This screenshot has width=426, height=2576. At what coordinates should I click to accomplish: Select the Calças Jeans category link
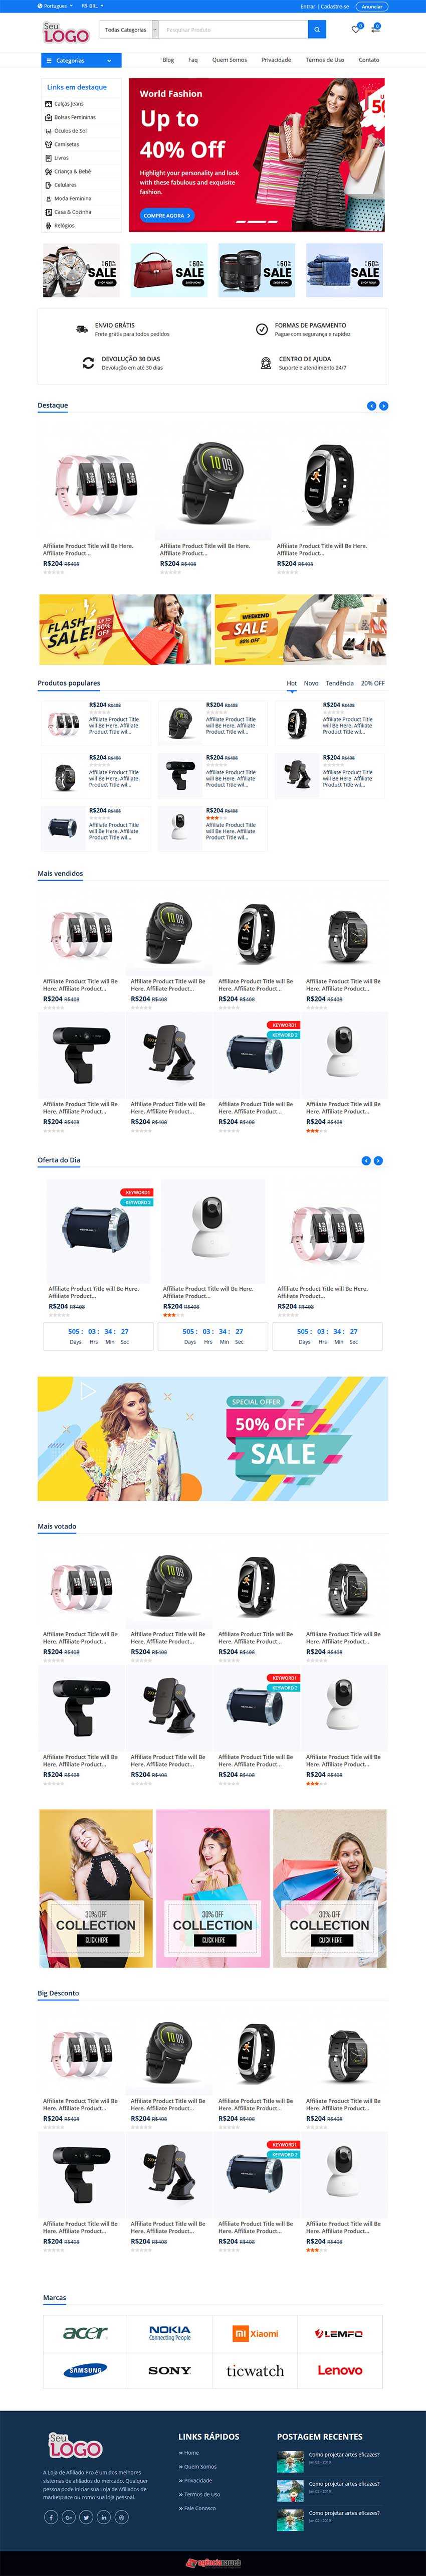[x=69, y=104]
